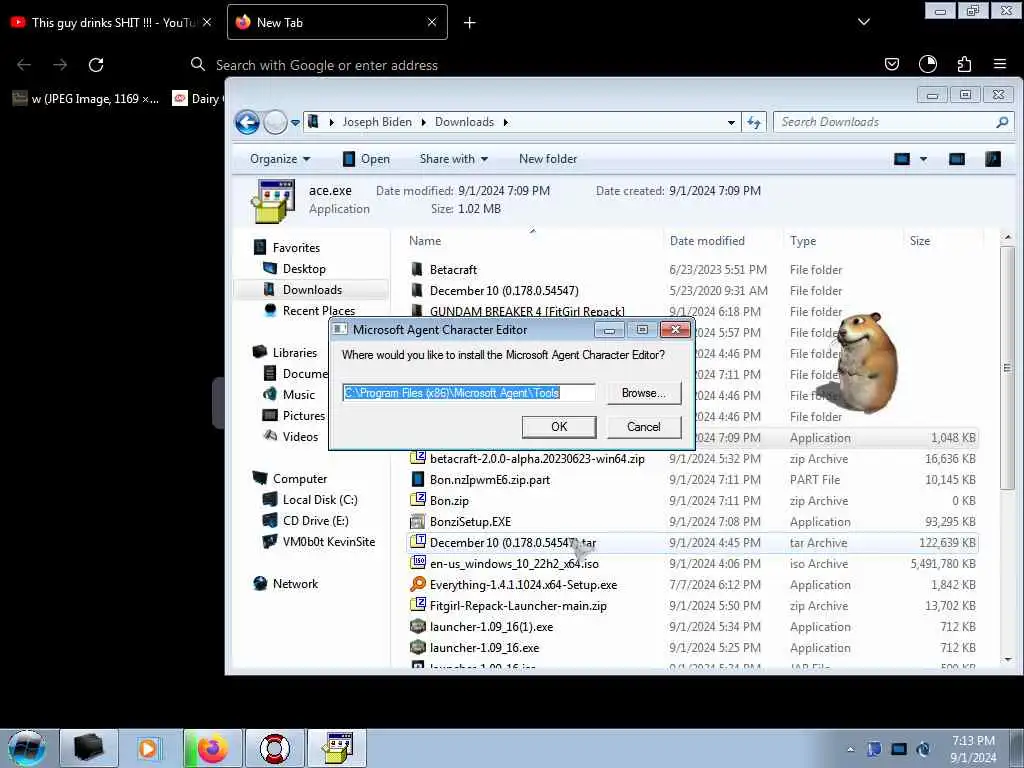This screenshot has width=1024, height=768.
Task: Select Network in the navigation pane
Action: pos(295,584)
